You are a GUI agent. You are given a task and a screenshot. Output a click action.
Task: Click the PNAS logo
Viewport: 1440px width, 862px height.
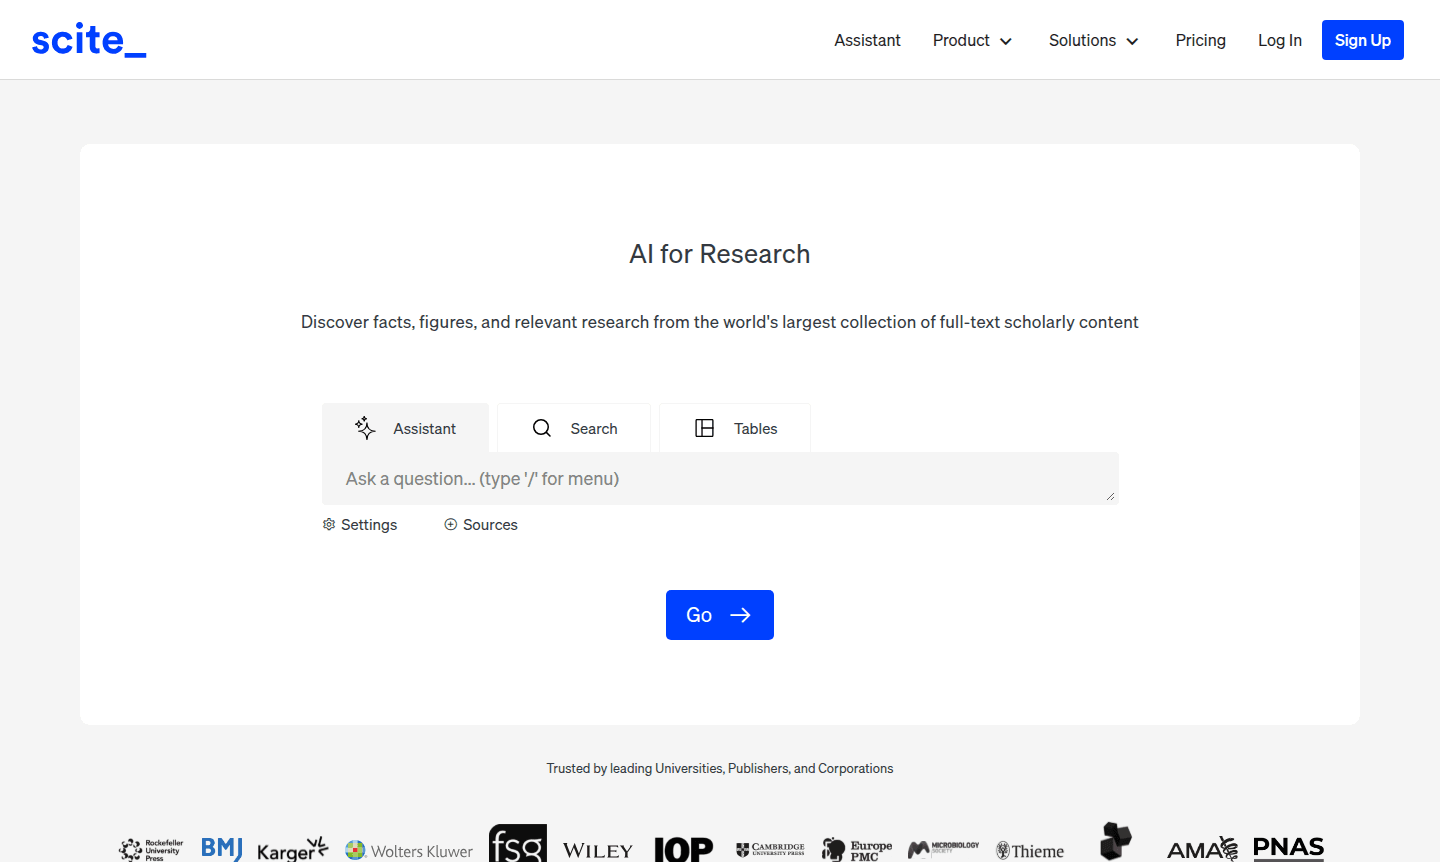click(1288, 848)
